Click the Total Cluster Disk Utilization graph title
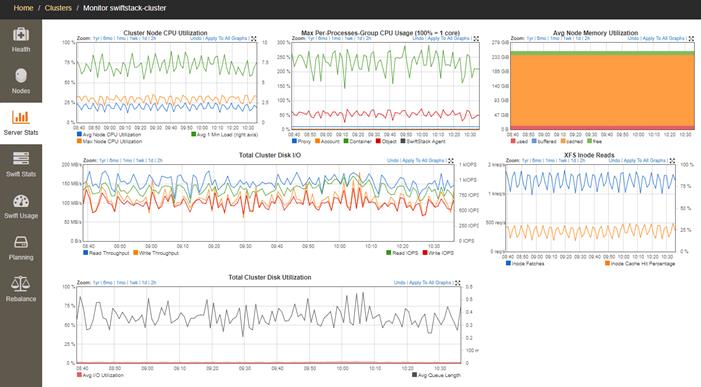The image size is (701, 387). 270,277
